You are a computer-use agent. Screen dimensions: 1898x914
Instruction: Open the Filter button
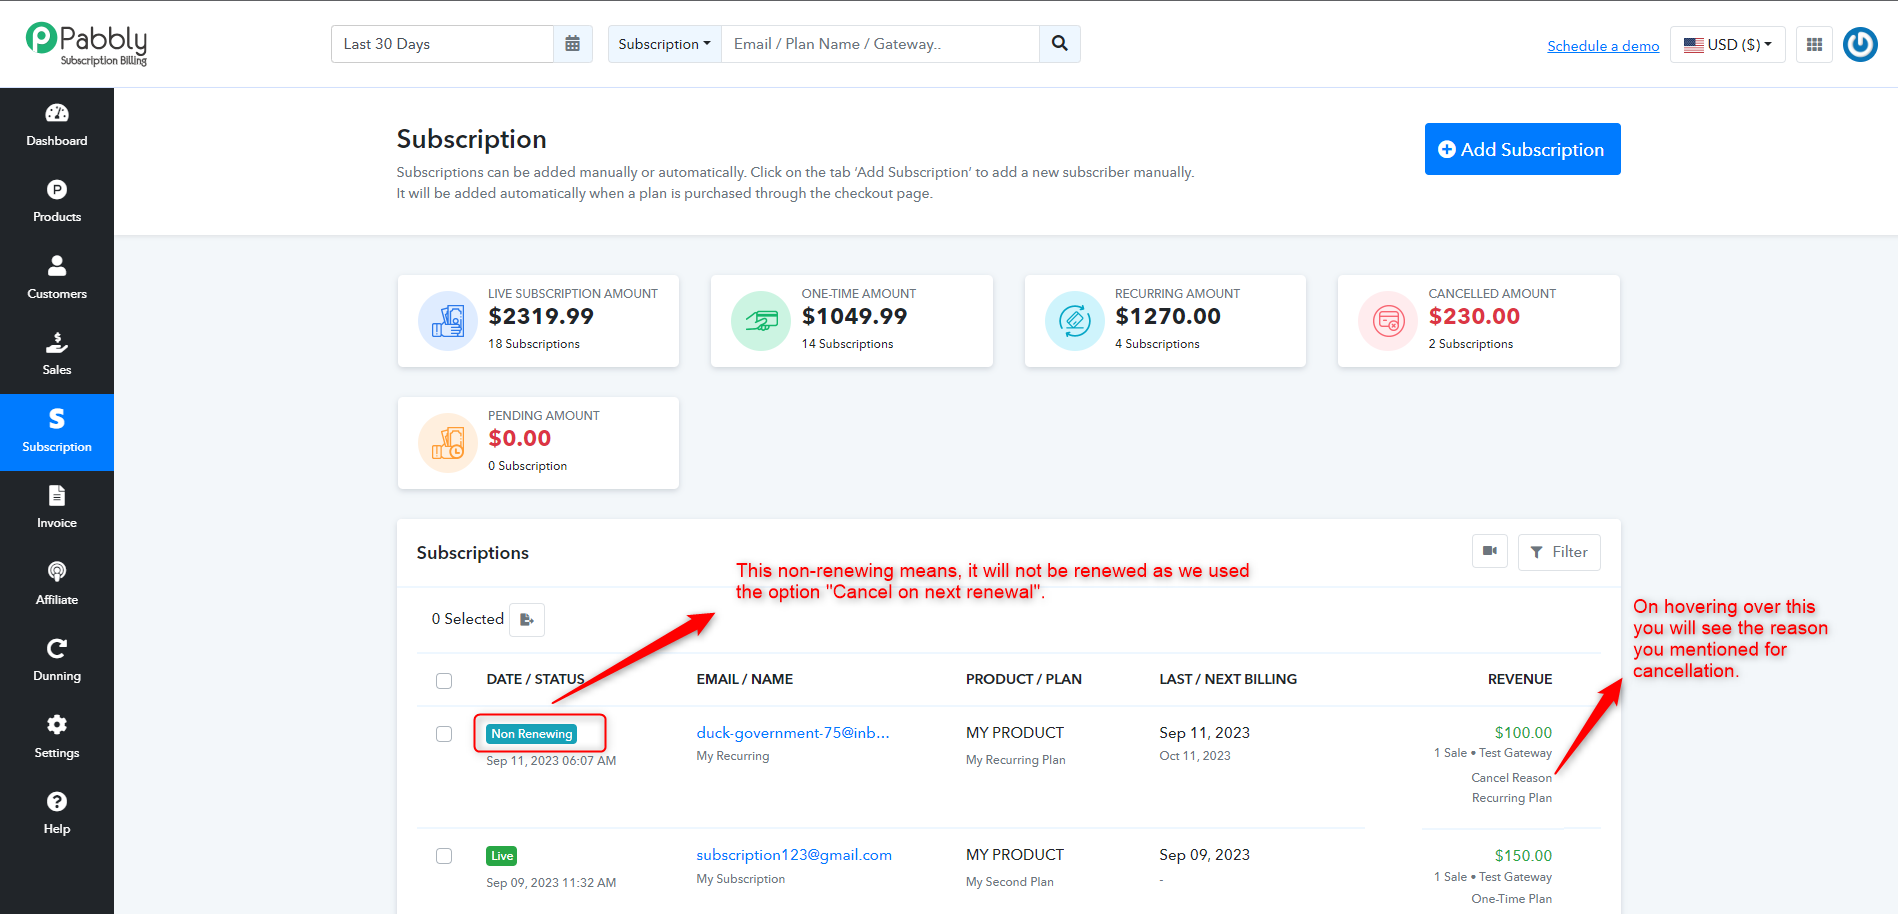(x=1559, y=552)
